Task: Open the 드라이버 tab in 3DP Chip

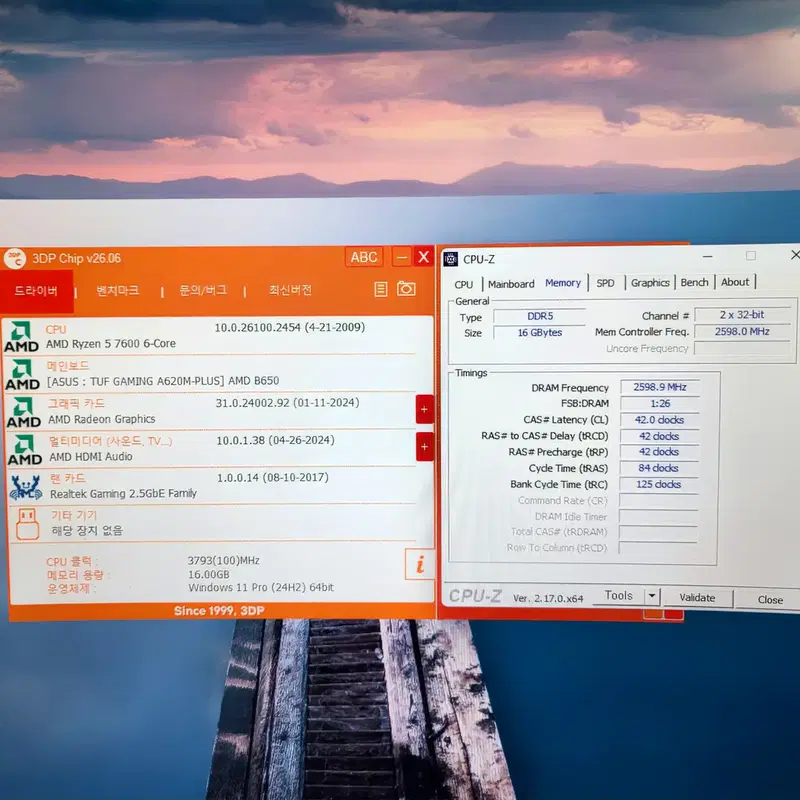Action: click(36, 291)
